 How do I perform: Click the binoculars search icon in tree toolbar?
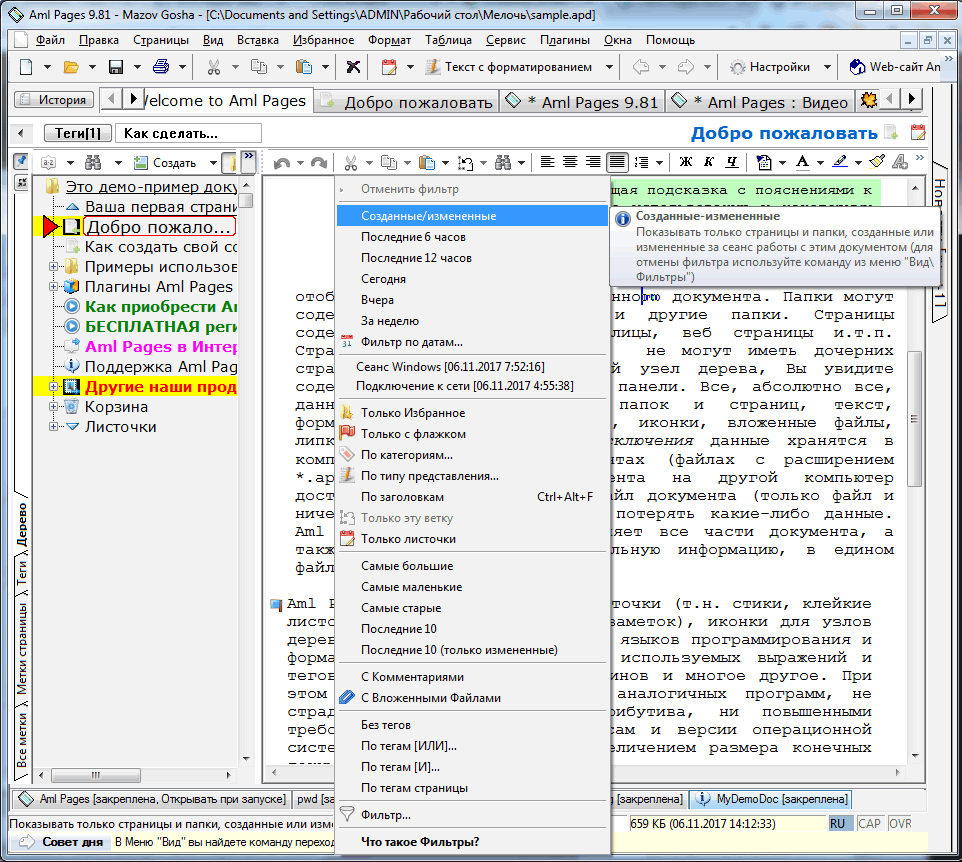93,163
